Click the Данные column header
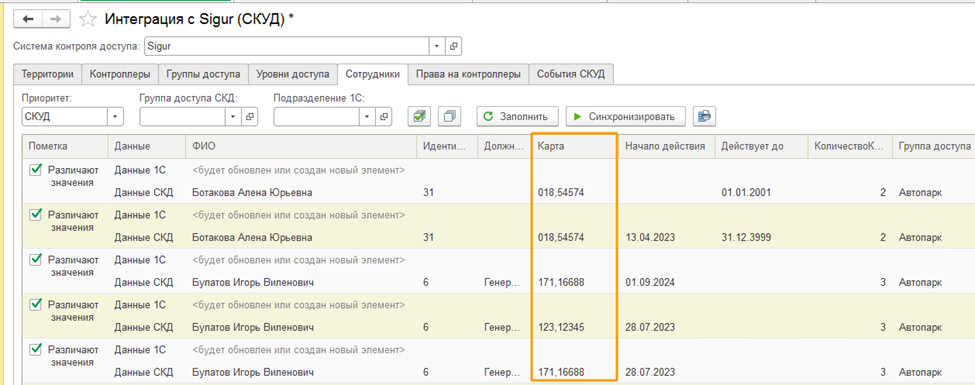The width and height of the screenshot is (975, 385). point(147,146)
